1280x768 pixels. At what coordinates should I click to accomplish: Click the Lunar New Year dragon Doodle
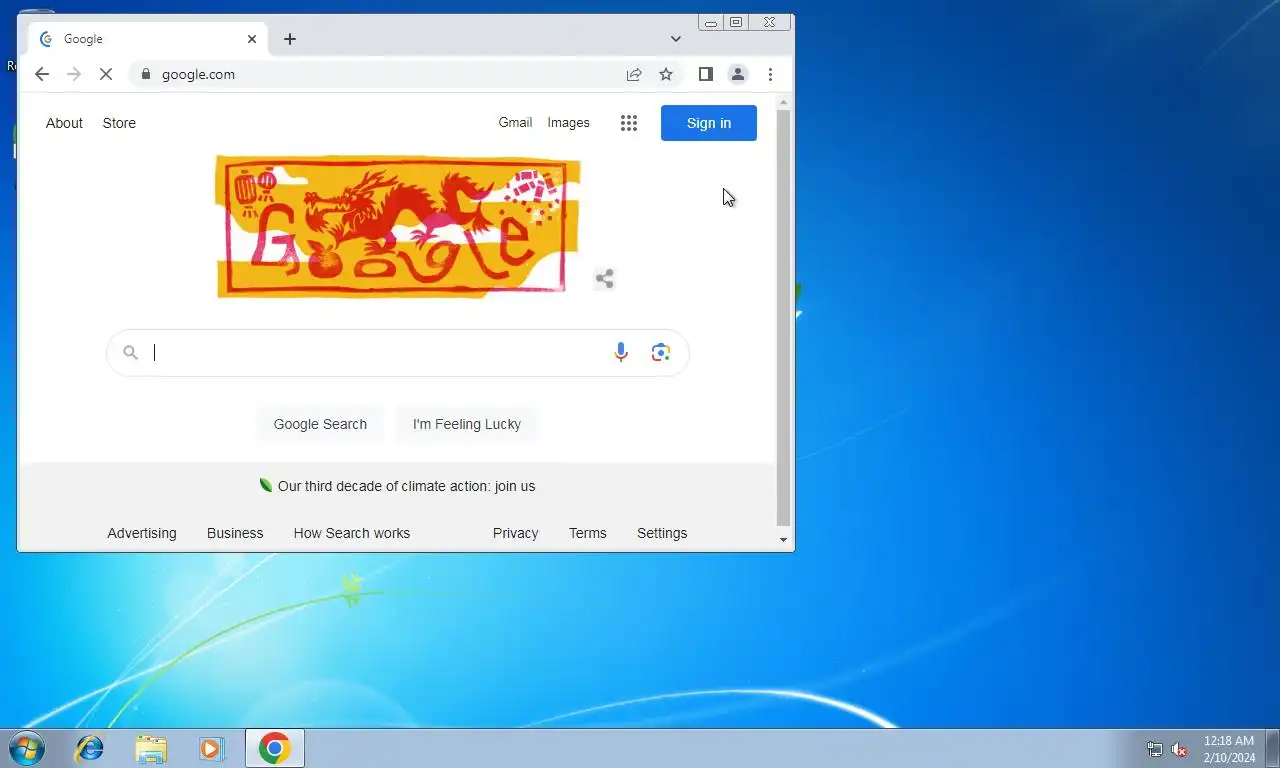(398, 226)
